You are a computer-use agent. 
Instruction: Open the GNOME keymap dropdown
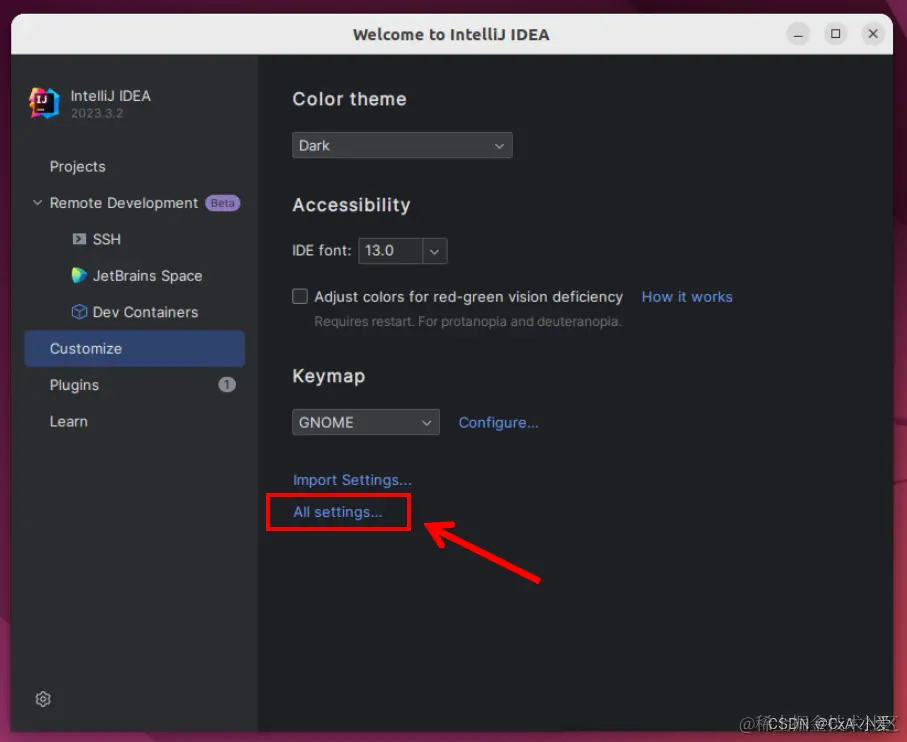(x=366, y=422)
